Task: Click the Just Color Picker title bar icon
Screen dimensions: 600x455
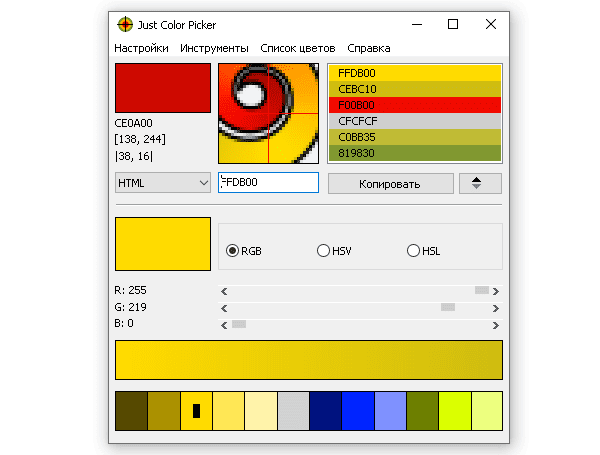Action: pos(125,24)
